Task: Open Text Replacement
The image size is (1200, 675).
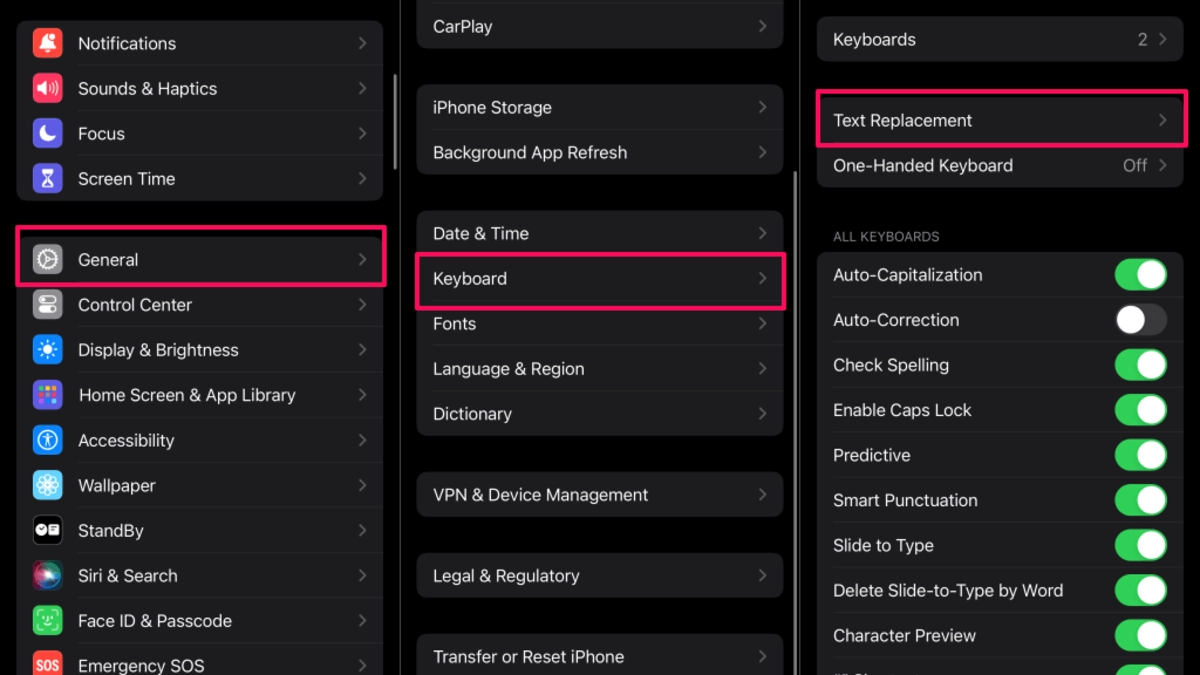Action: (1000, 119)
